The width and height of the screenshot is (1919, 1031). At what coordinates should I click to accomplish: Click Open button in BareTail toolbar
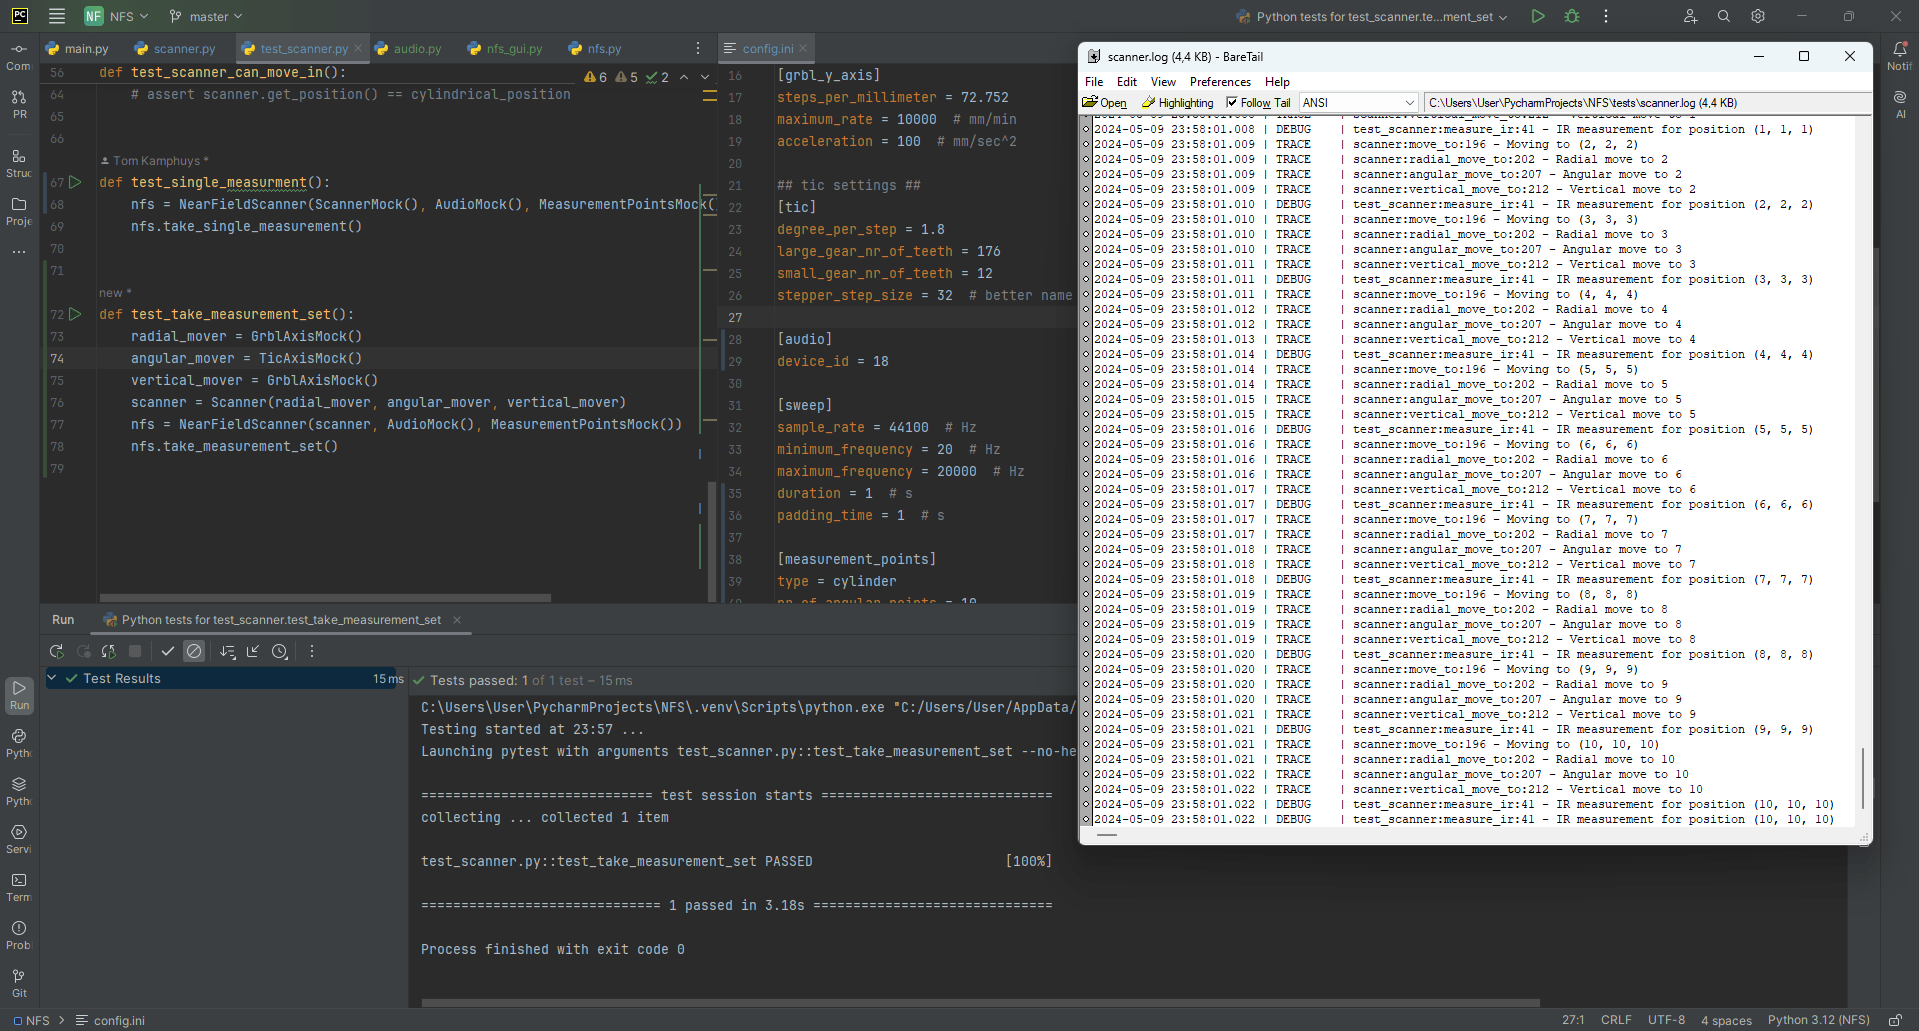click(1105, 102)
